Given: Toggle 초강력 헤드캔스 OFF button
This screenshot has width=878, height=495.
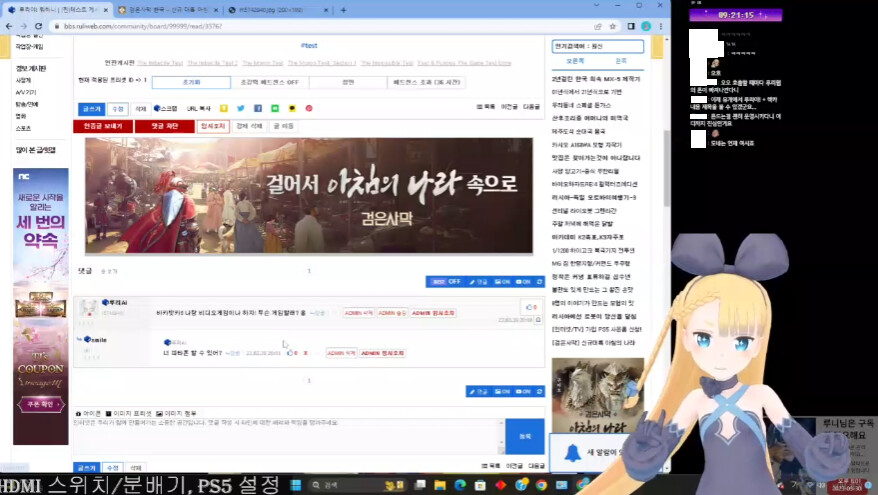Looking at the screenshot, I should (x=269, y=82).
